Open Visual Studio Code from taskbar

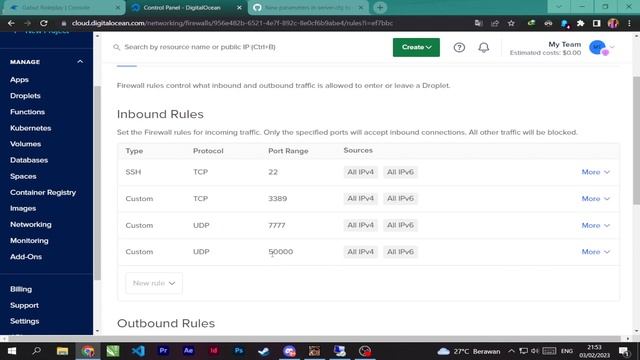138,351
